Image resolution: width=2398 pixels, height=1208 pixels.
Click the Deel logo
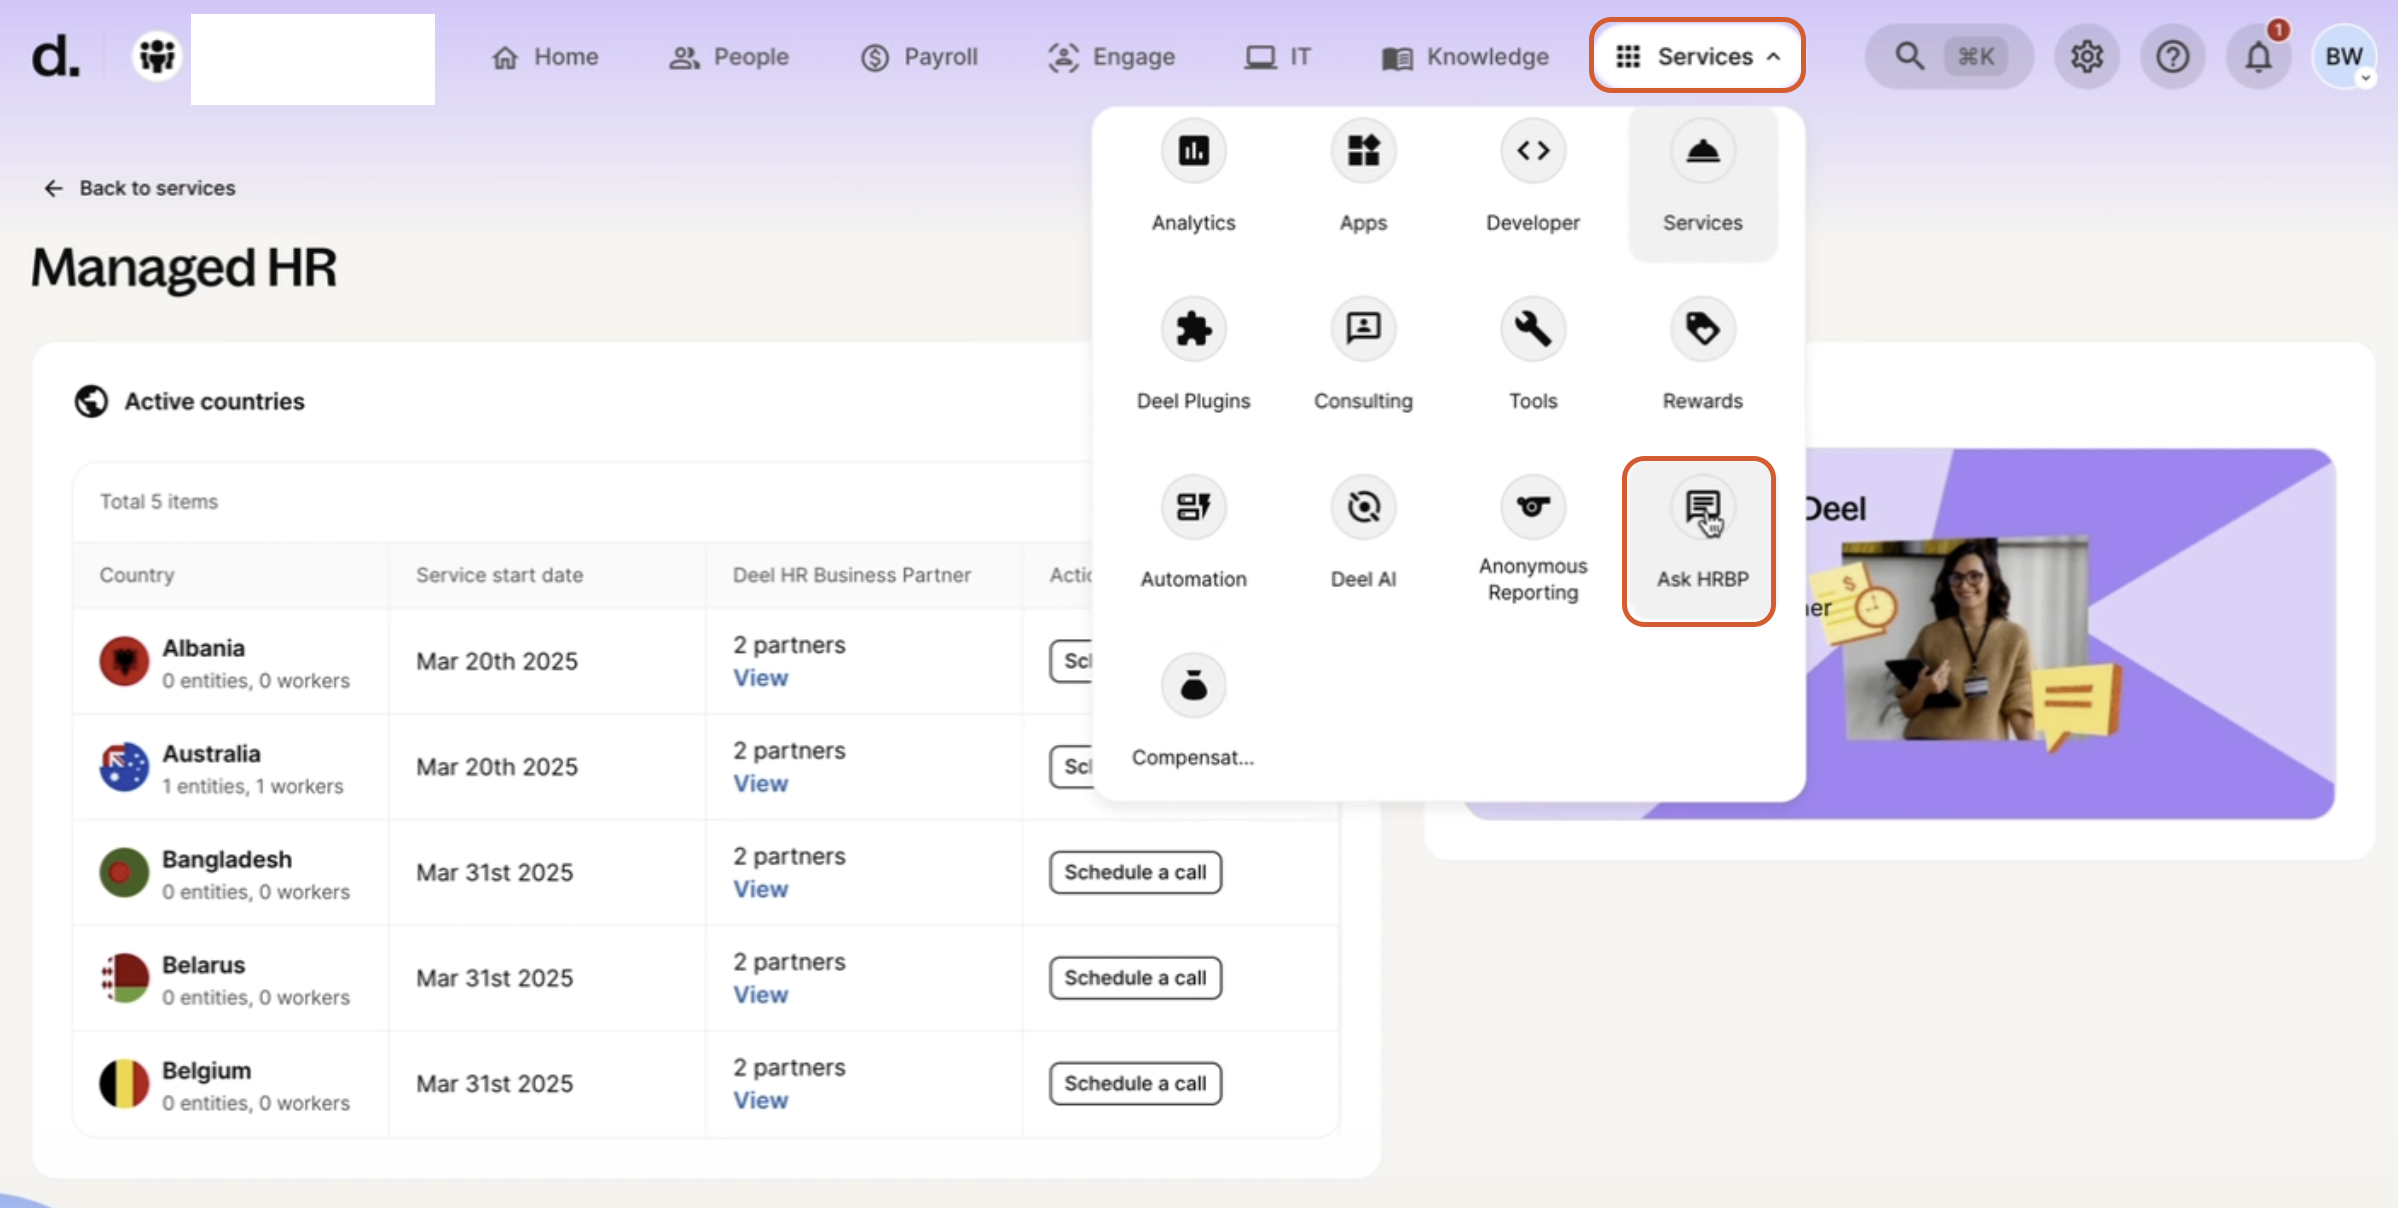(55, 57)
